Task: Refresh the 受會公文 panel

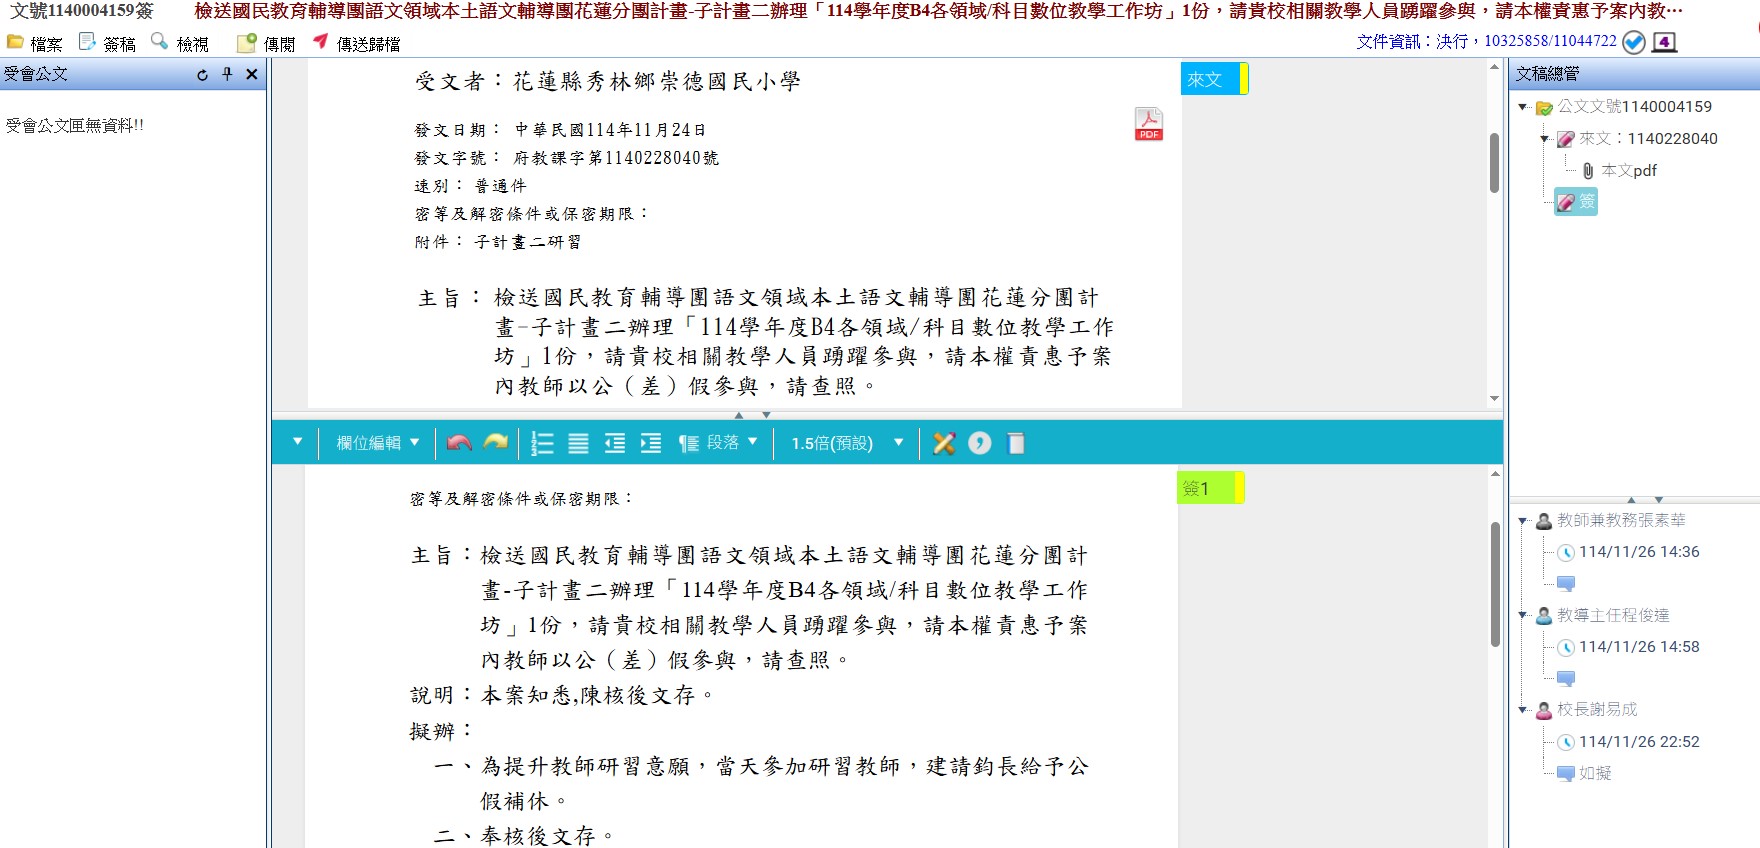Action: click(203, 74)
